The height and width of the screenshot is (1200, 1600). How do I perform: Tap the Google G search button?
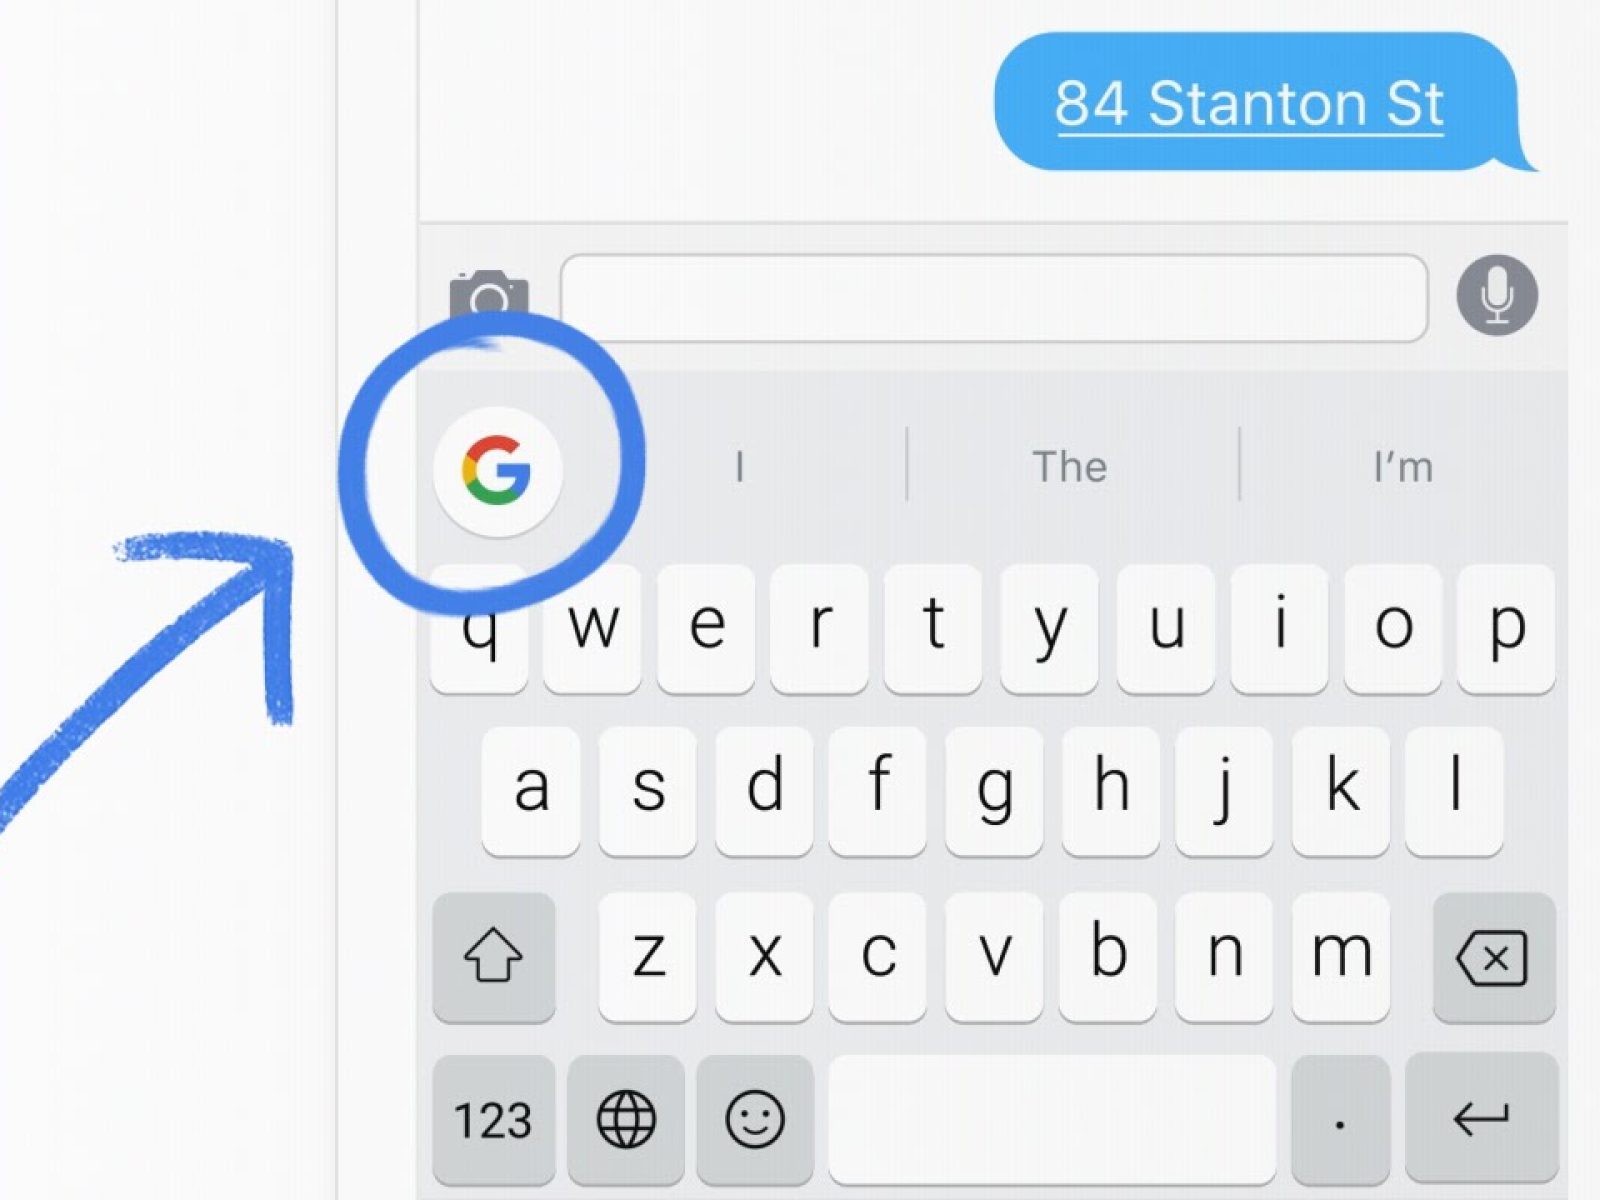point(497,470)
